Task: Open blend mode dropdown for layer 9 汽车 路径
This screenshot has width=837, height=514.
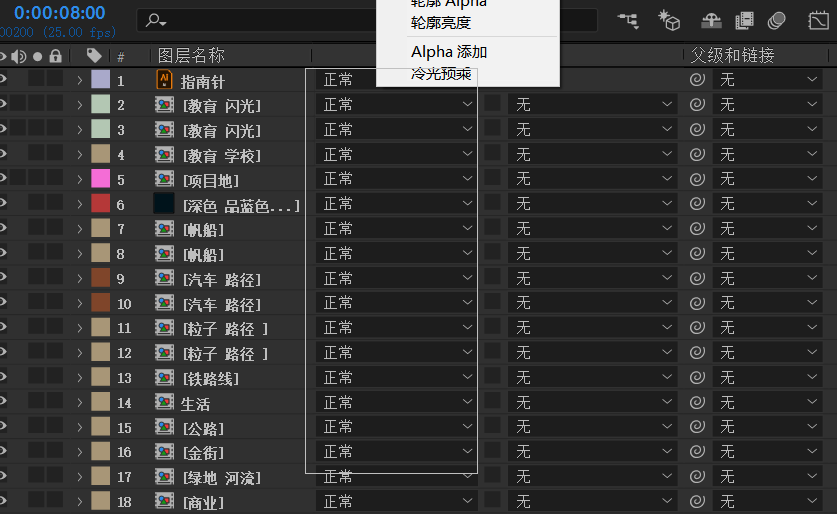Action: point(396,279)
